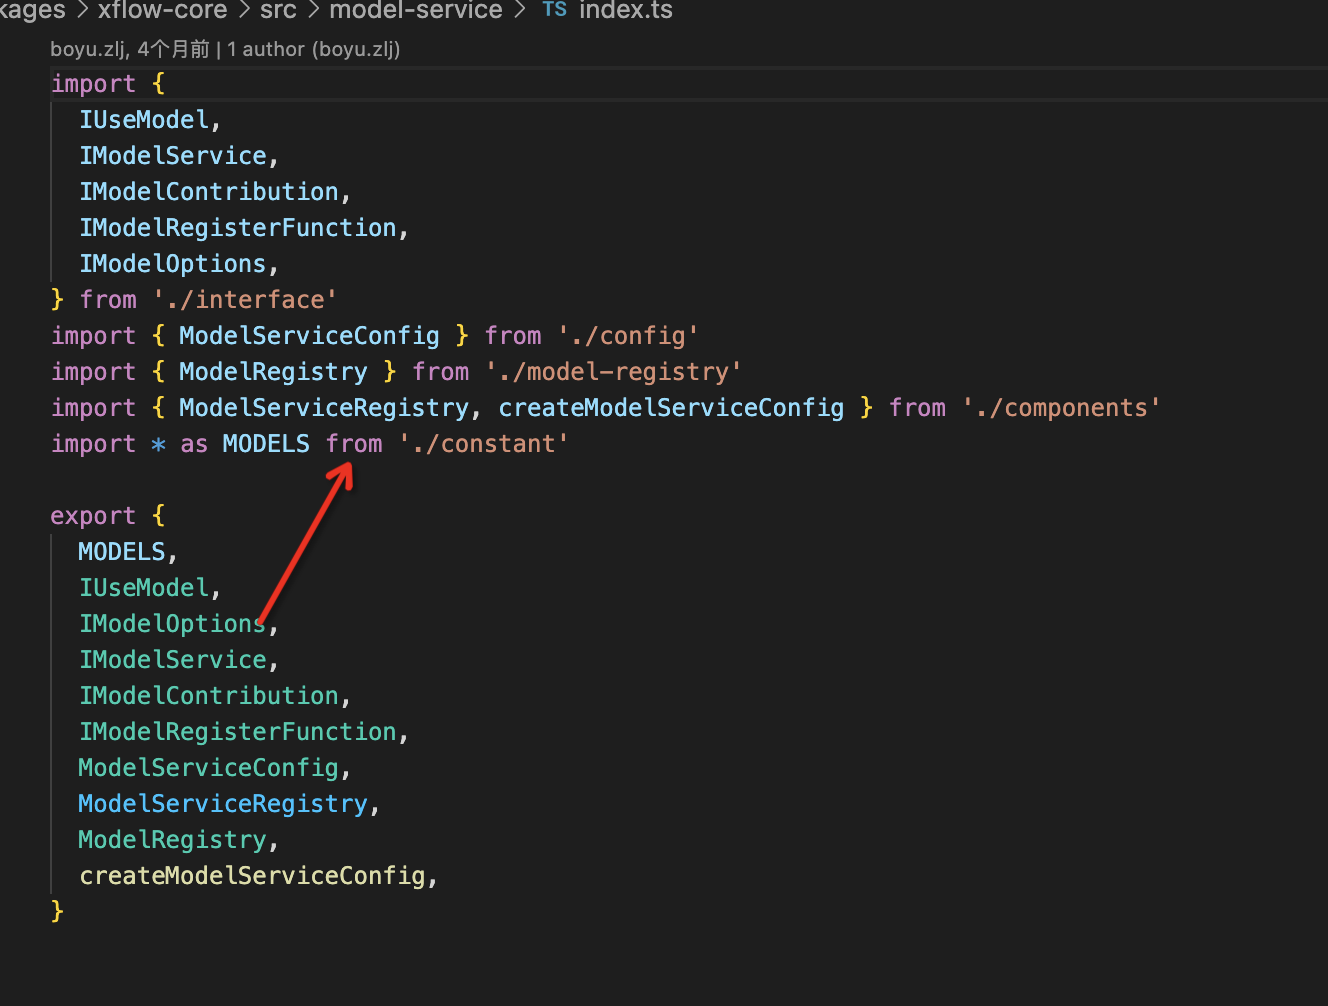
Task: Click IModelOptions in the import block
Action: click(173, 264)
